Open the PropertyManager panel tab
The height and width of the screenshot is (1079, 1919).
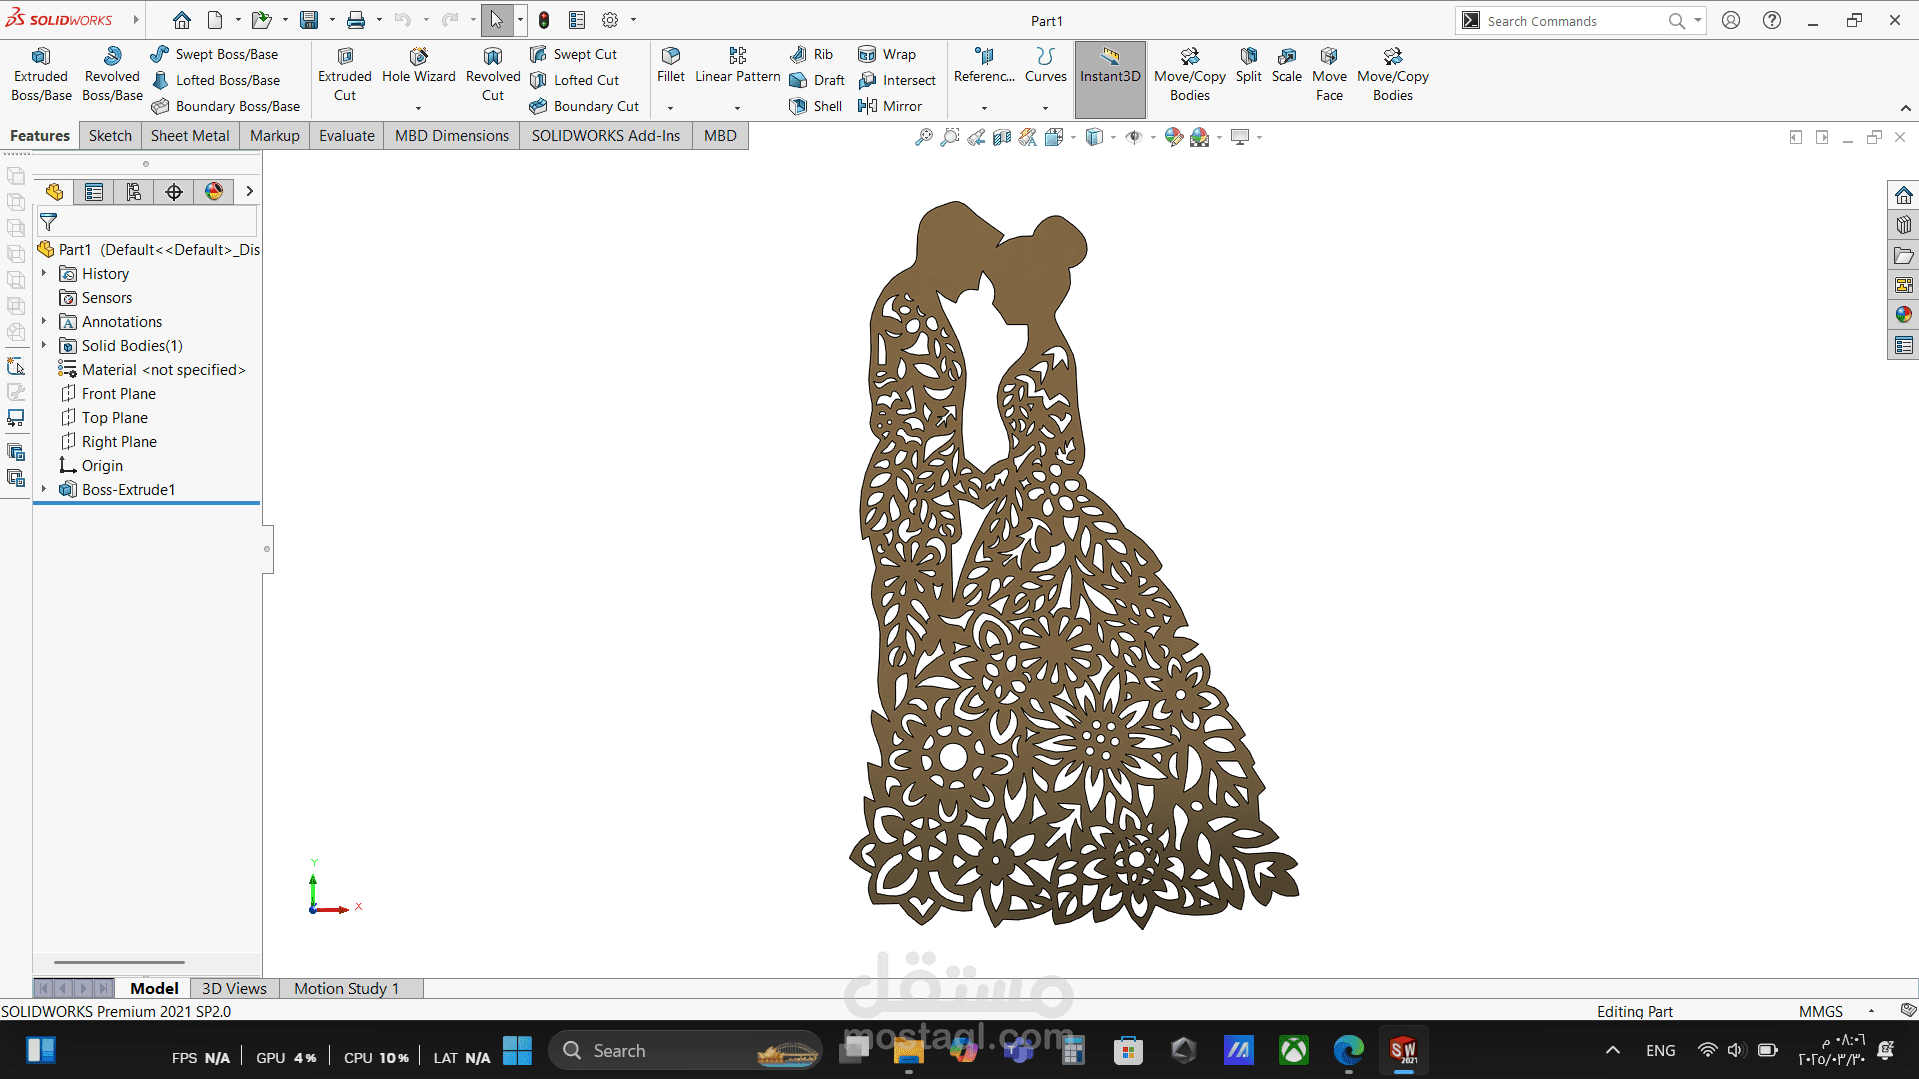click(x=94, y=192)
